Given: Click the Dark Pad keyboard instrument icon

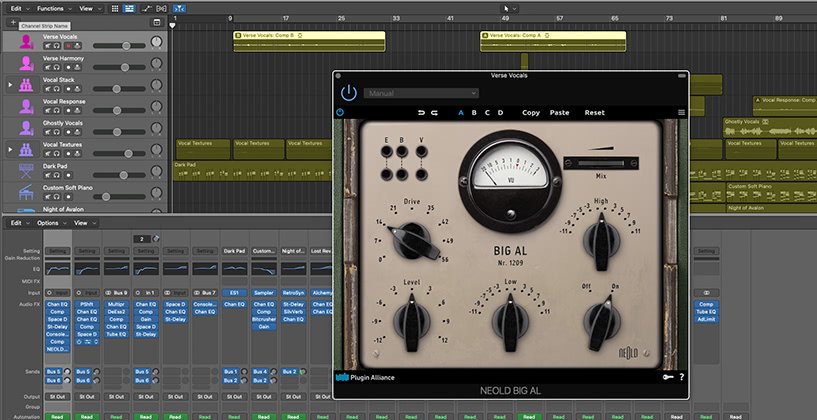Looking at the screenshot, I should tap(25, 169).
